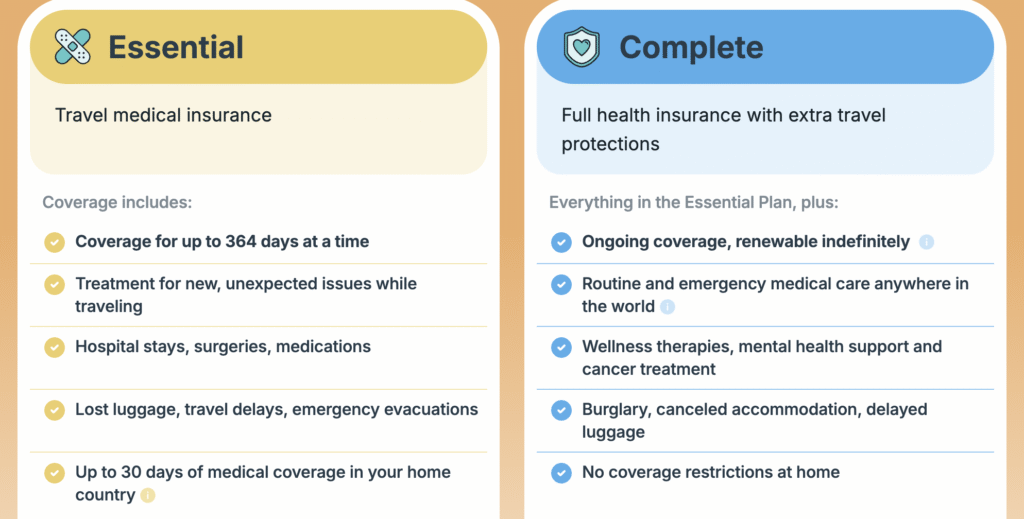Click the heart shield icon beside Complete
1024x519 pixels.
click(x=581, y=47)
